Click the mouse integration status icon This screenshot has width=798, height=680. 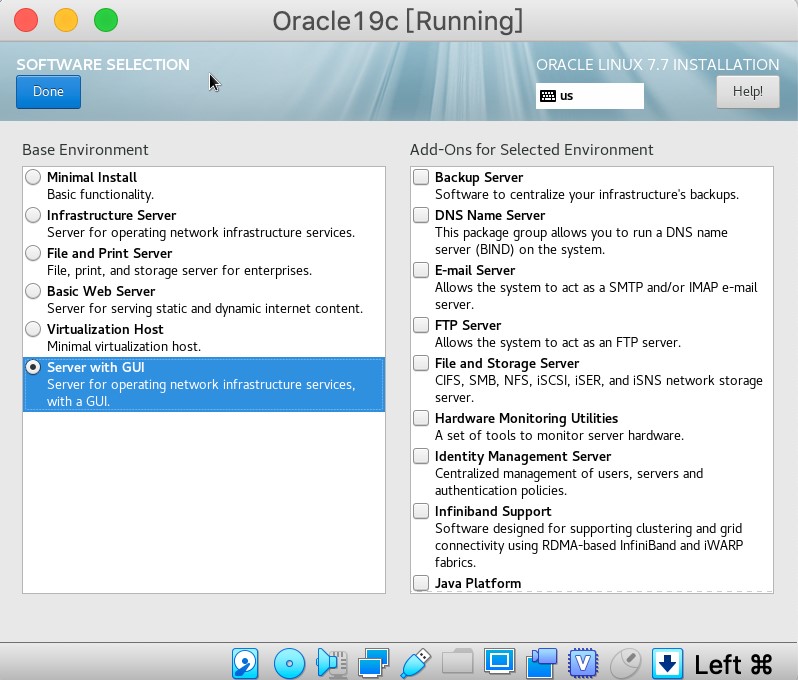[625, 663]
